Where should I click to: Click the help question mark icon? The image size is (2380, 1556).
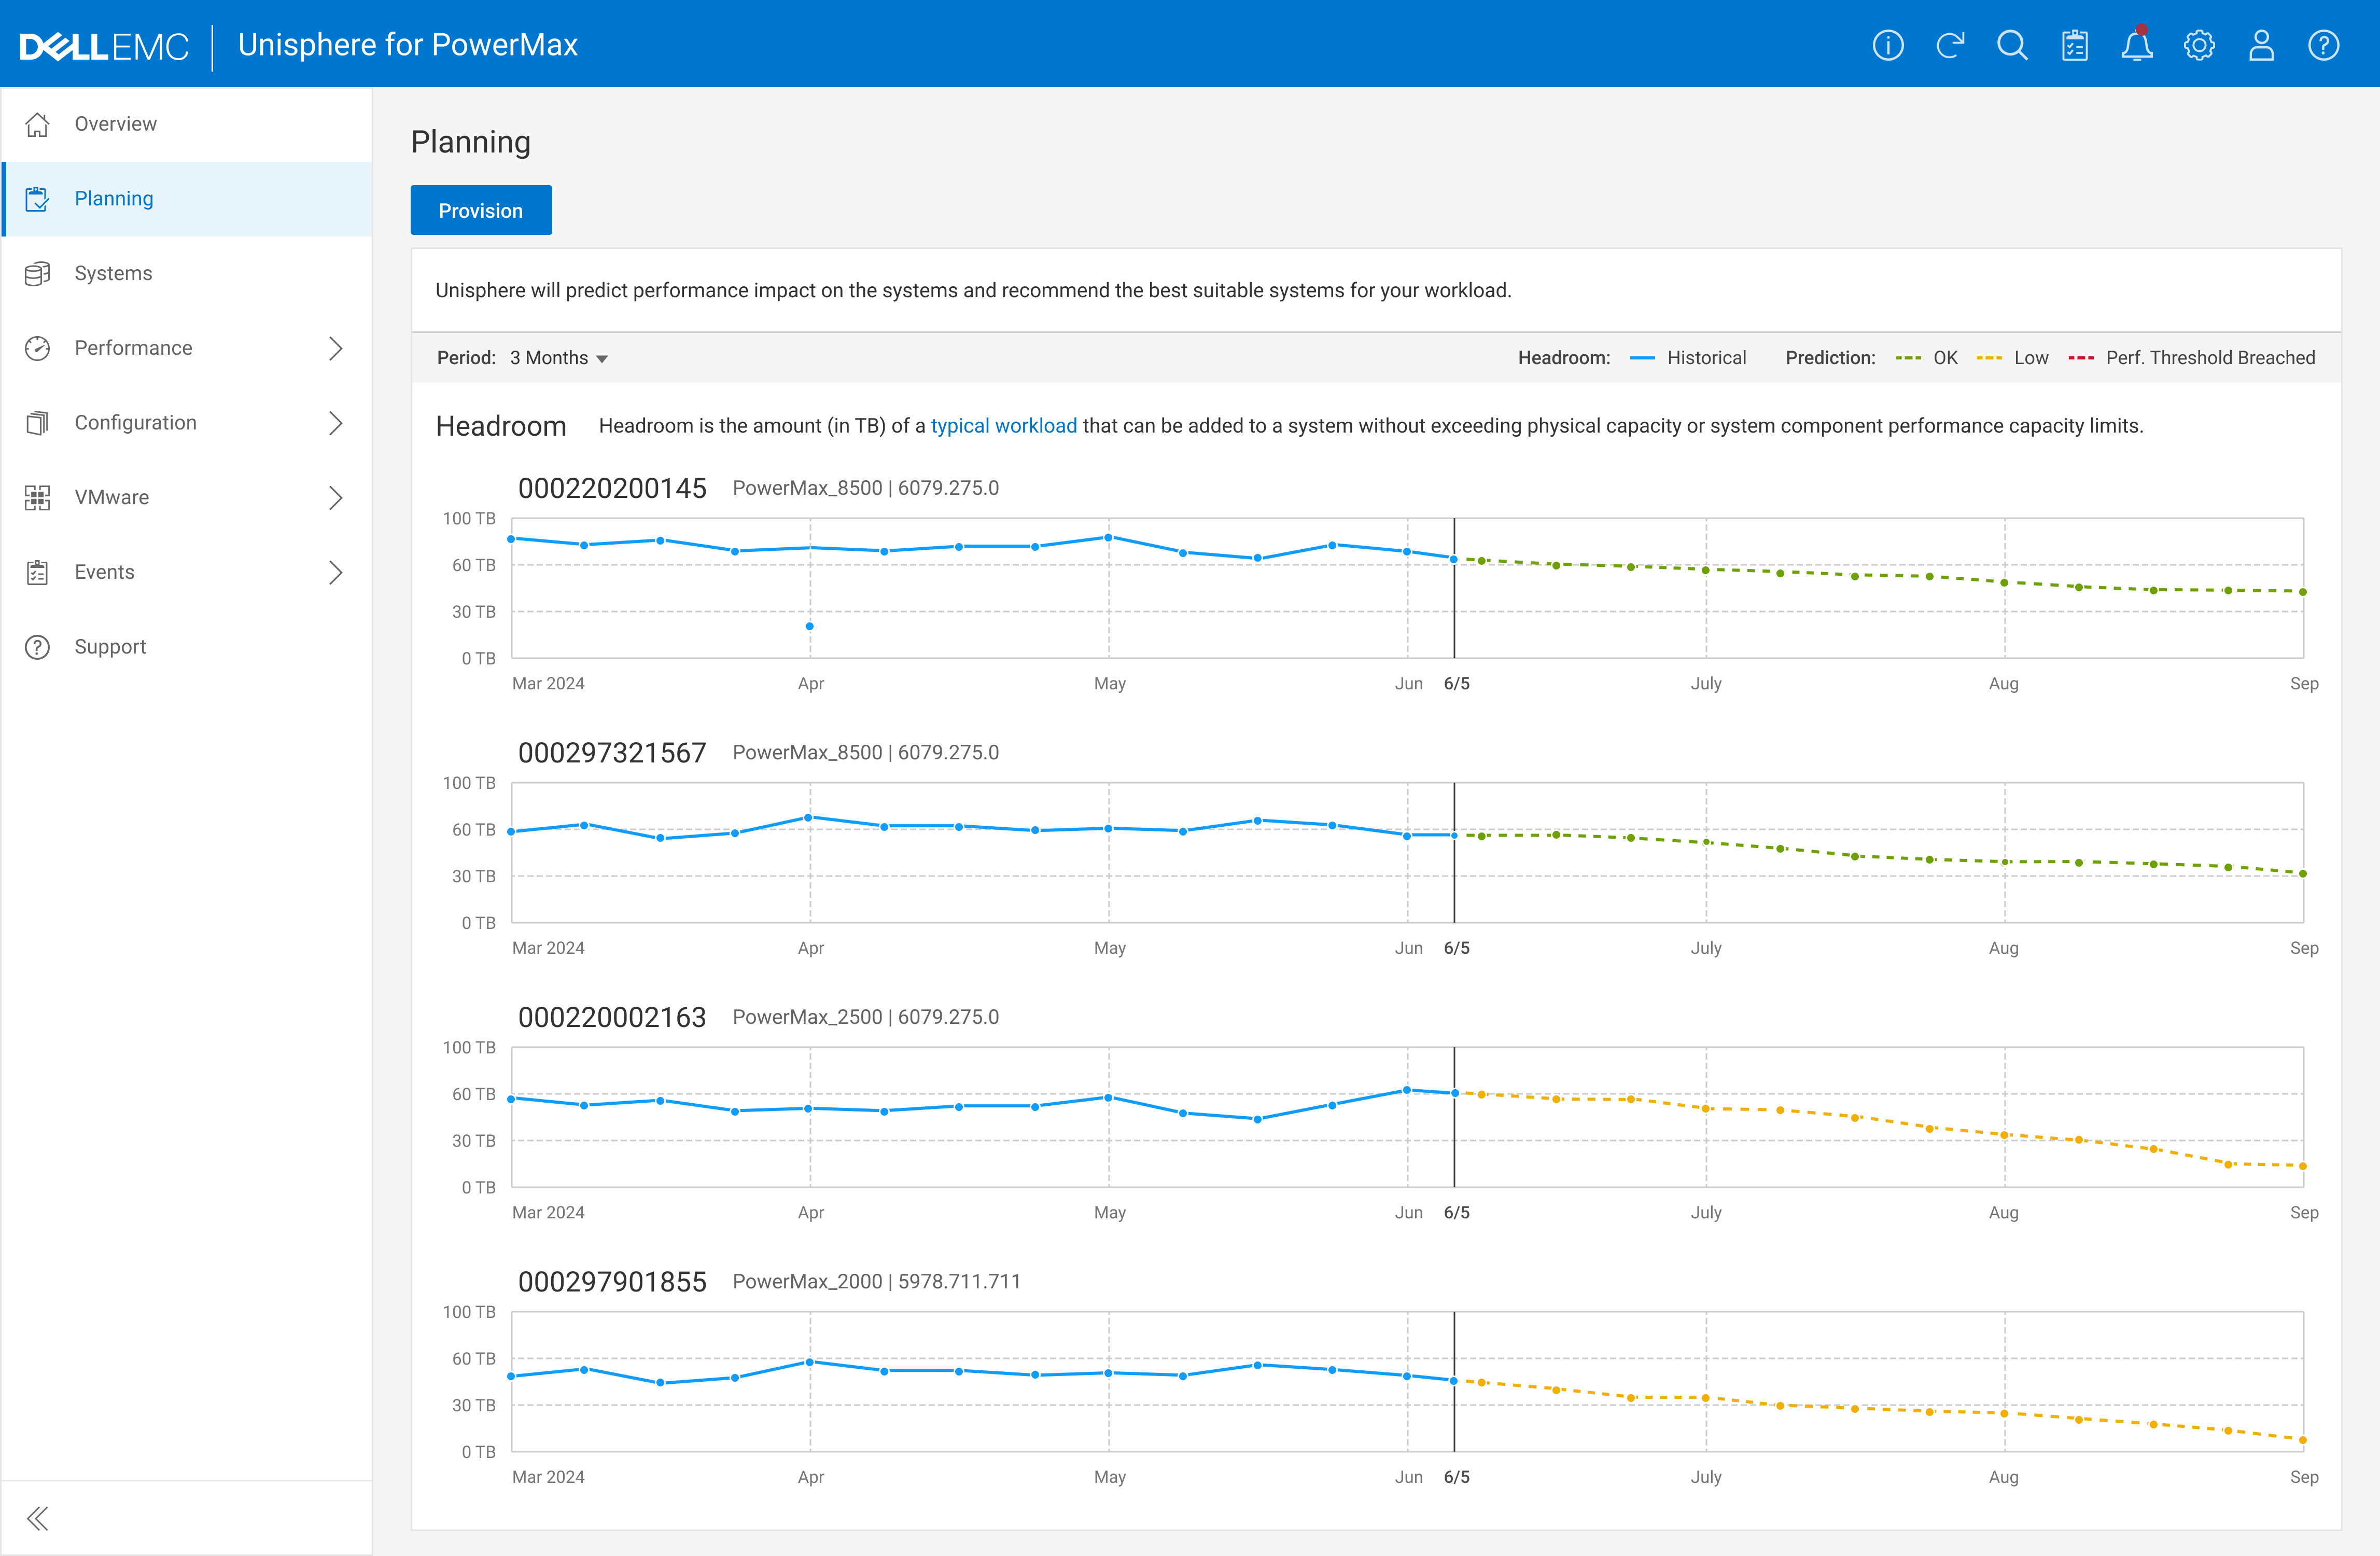[2323, 45]
